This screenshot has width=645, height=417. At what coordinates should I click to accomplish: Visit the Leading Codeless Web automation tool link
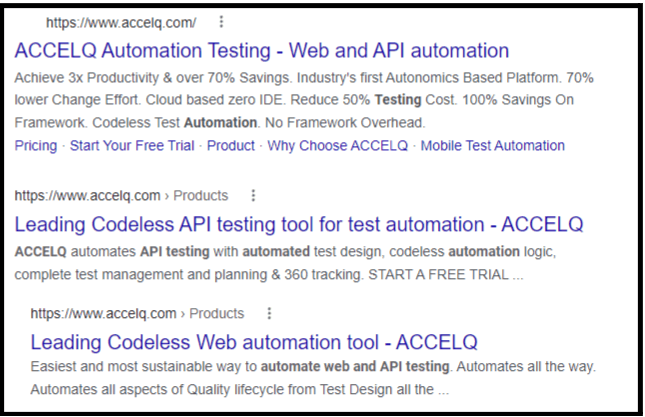point(254,341)
